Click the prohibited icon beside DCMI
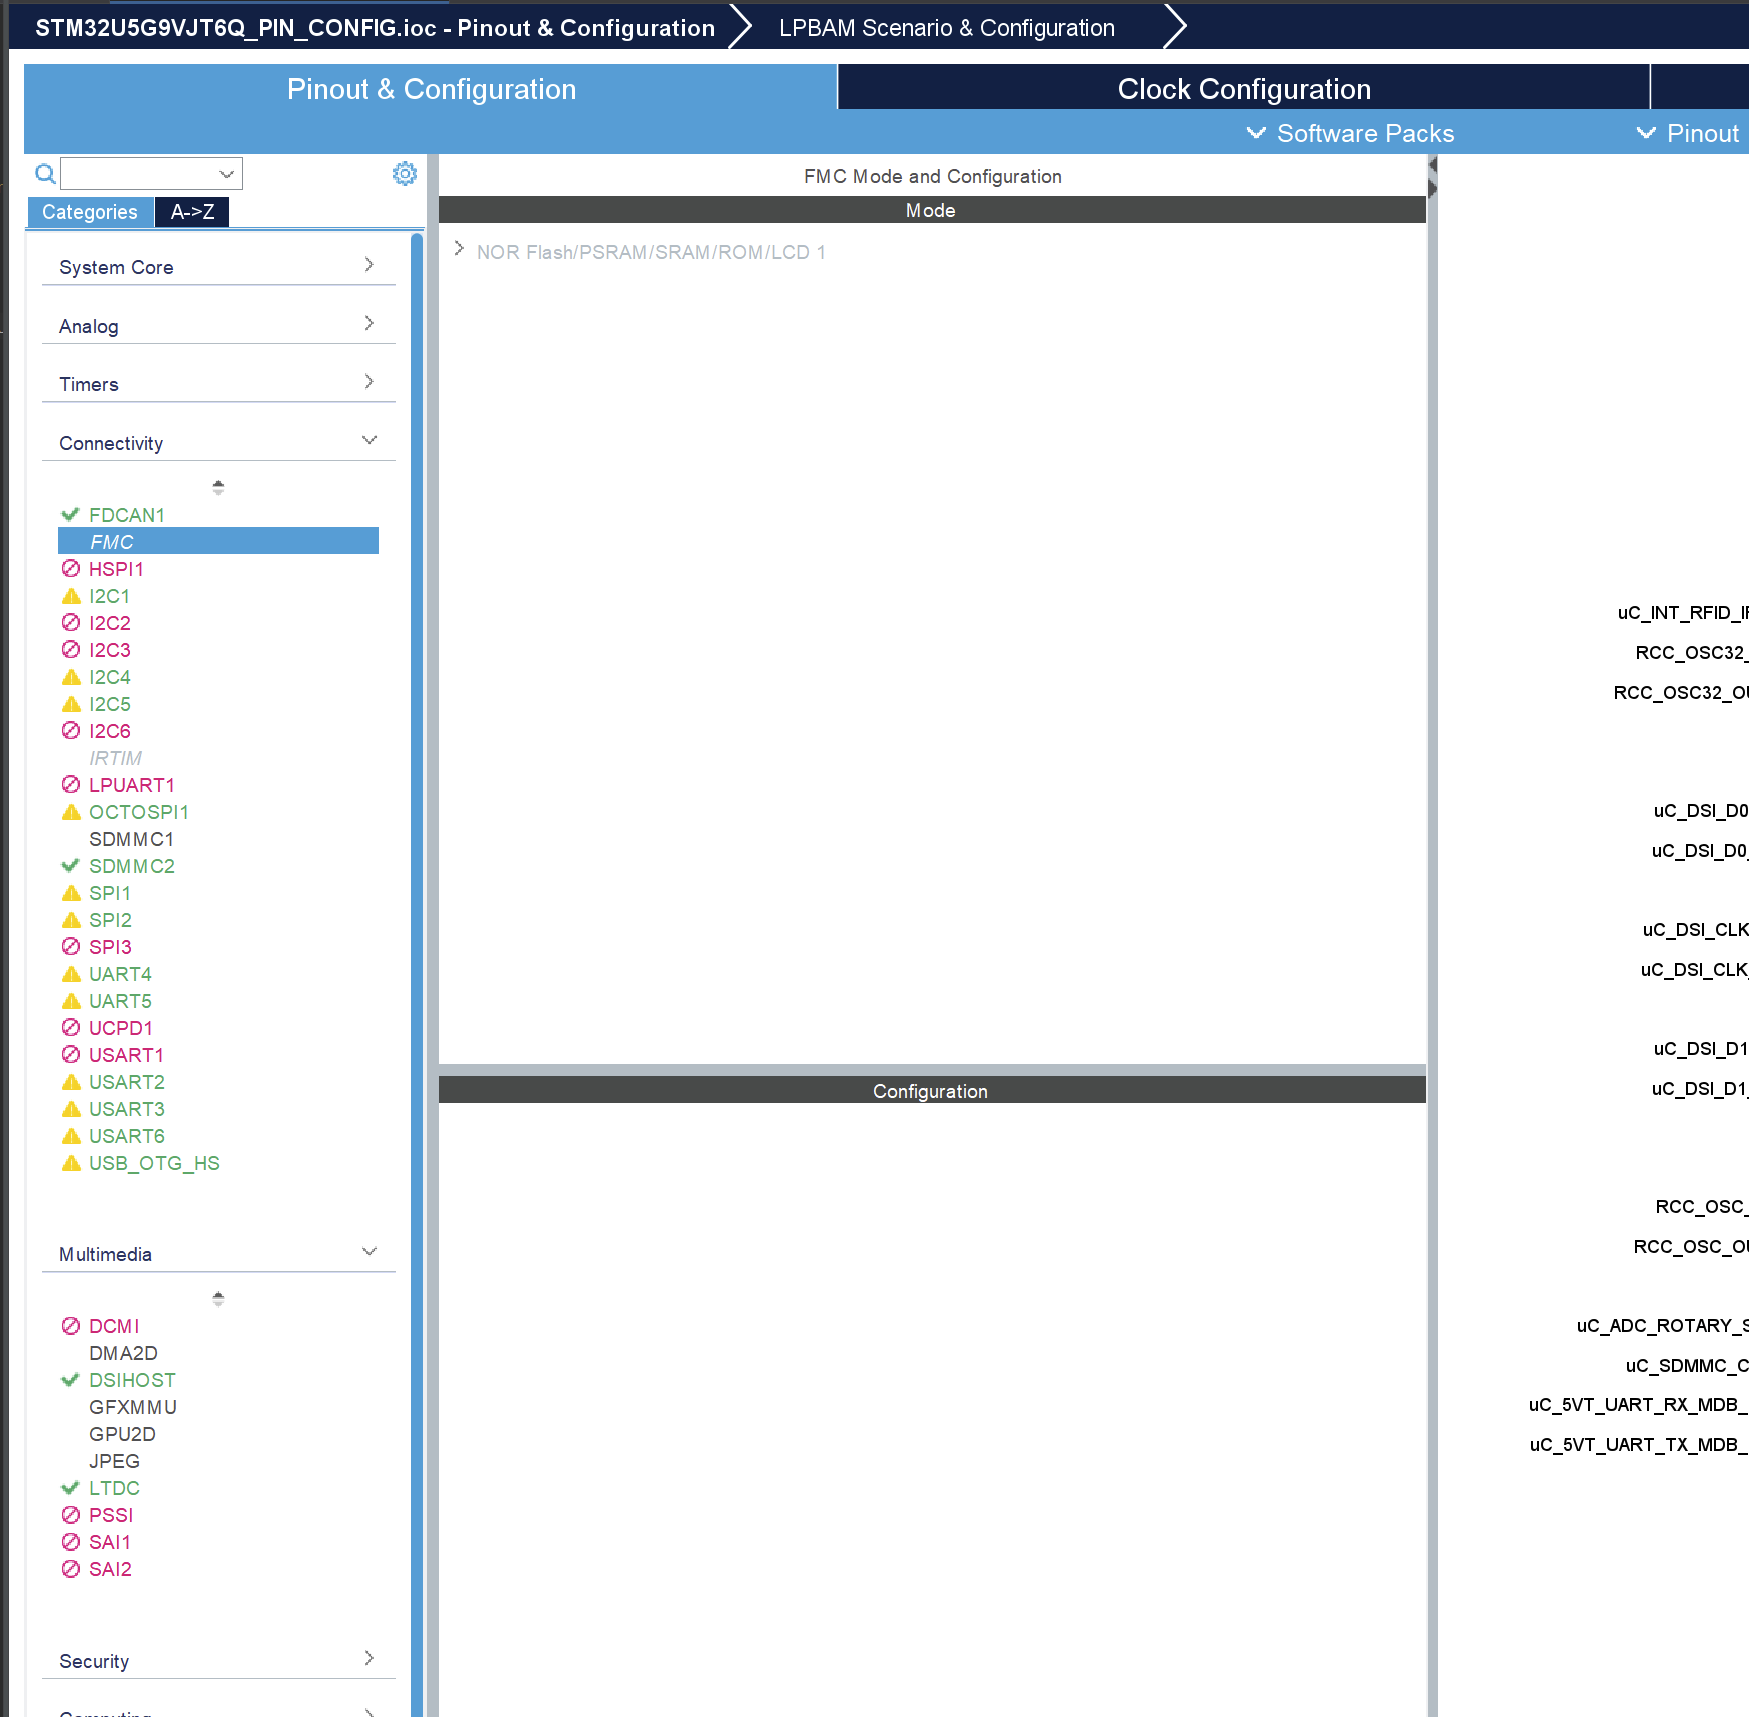This screenshot has width=1749, height=1717. (x=70, y=1325)
